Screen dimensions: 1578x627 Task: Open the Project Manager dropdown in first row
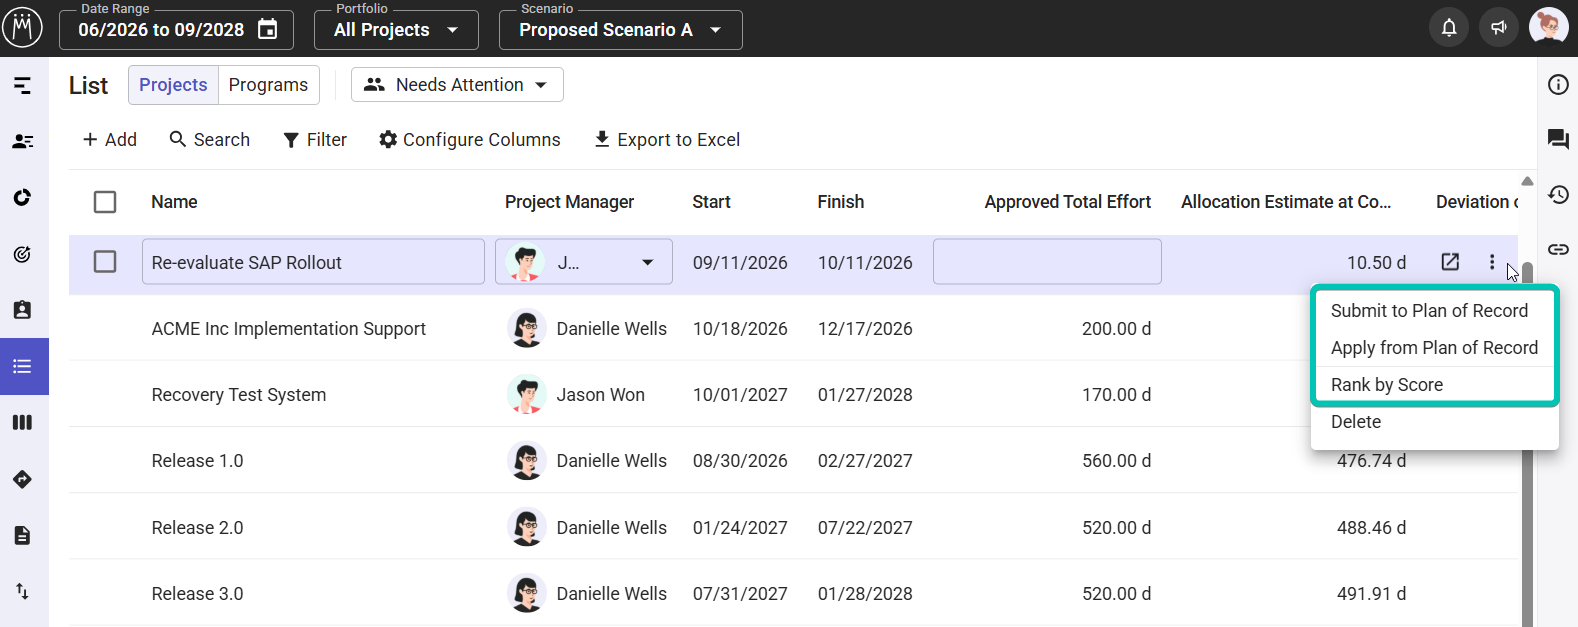click(x=584, y=262)
